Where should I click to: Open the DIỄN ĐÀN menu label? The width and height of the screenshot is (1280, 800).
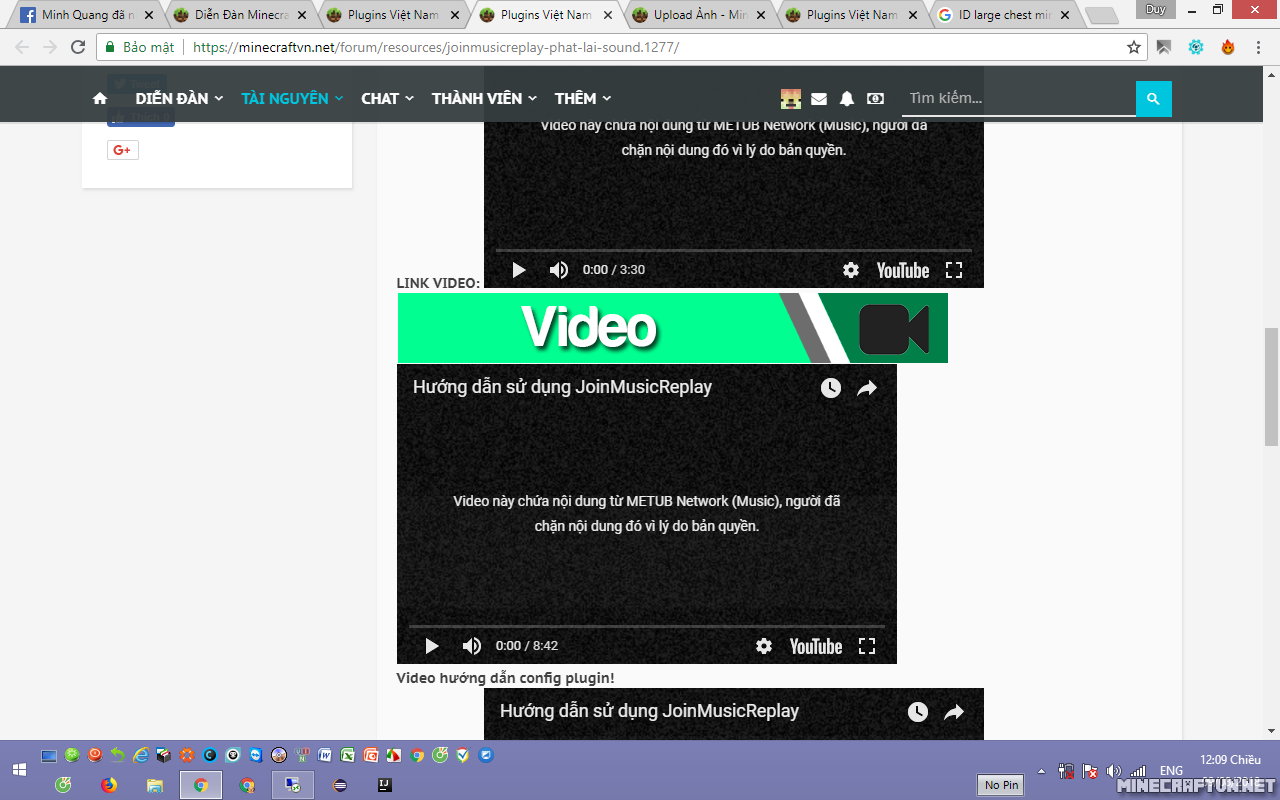point(172,98)
